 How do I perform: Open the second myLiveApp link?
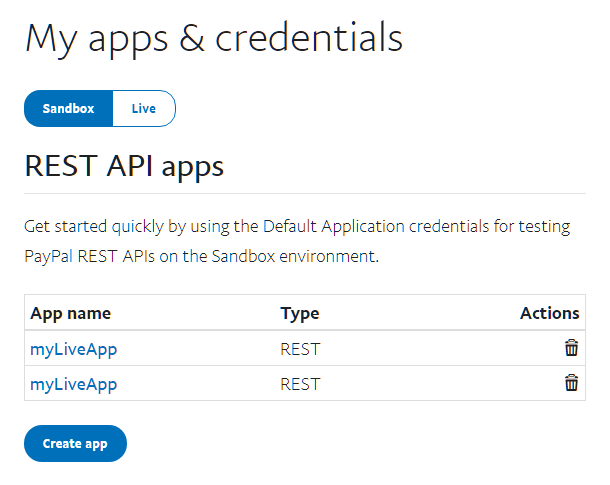74,384
